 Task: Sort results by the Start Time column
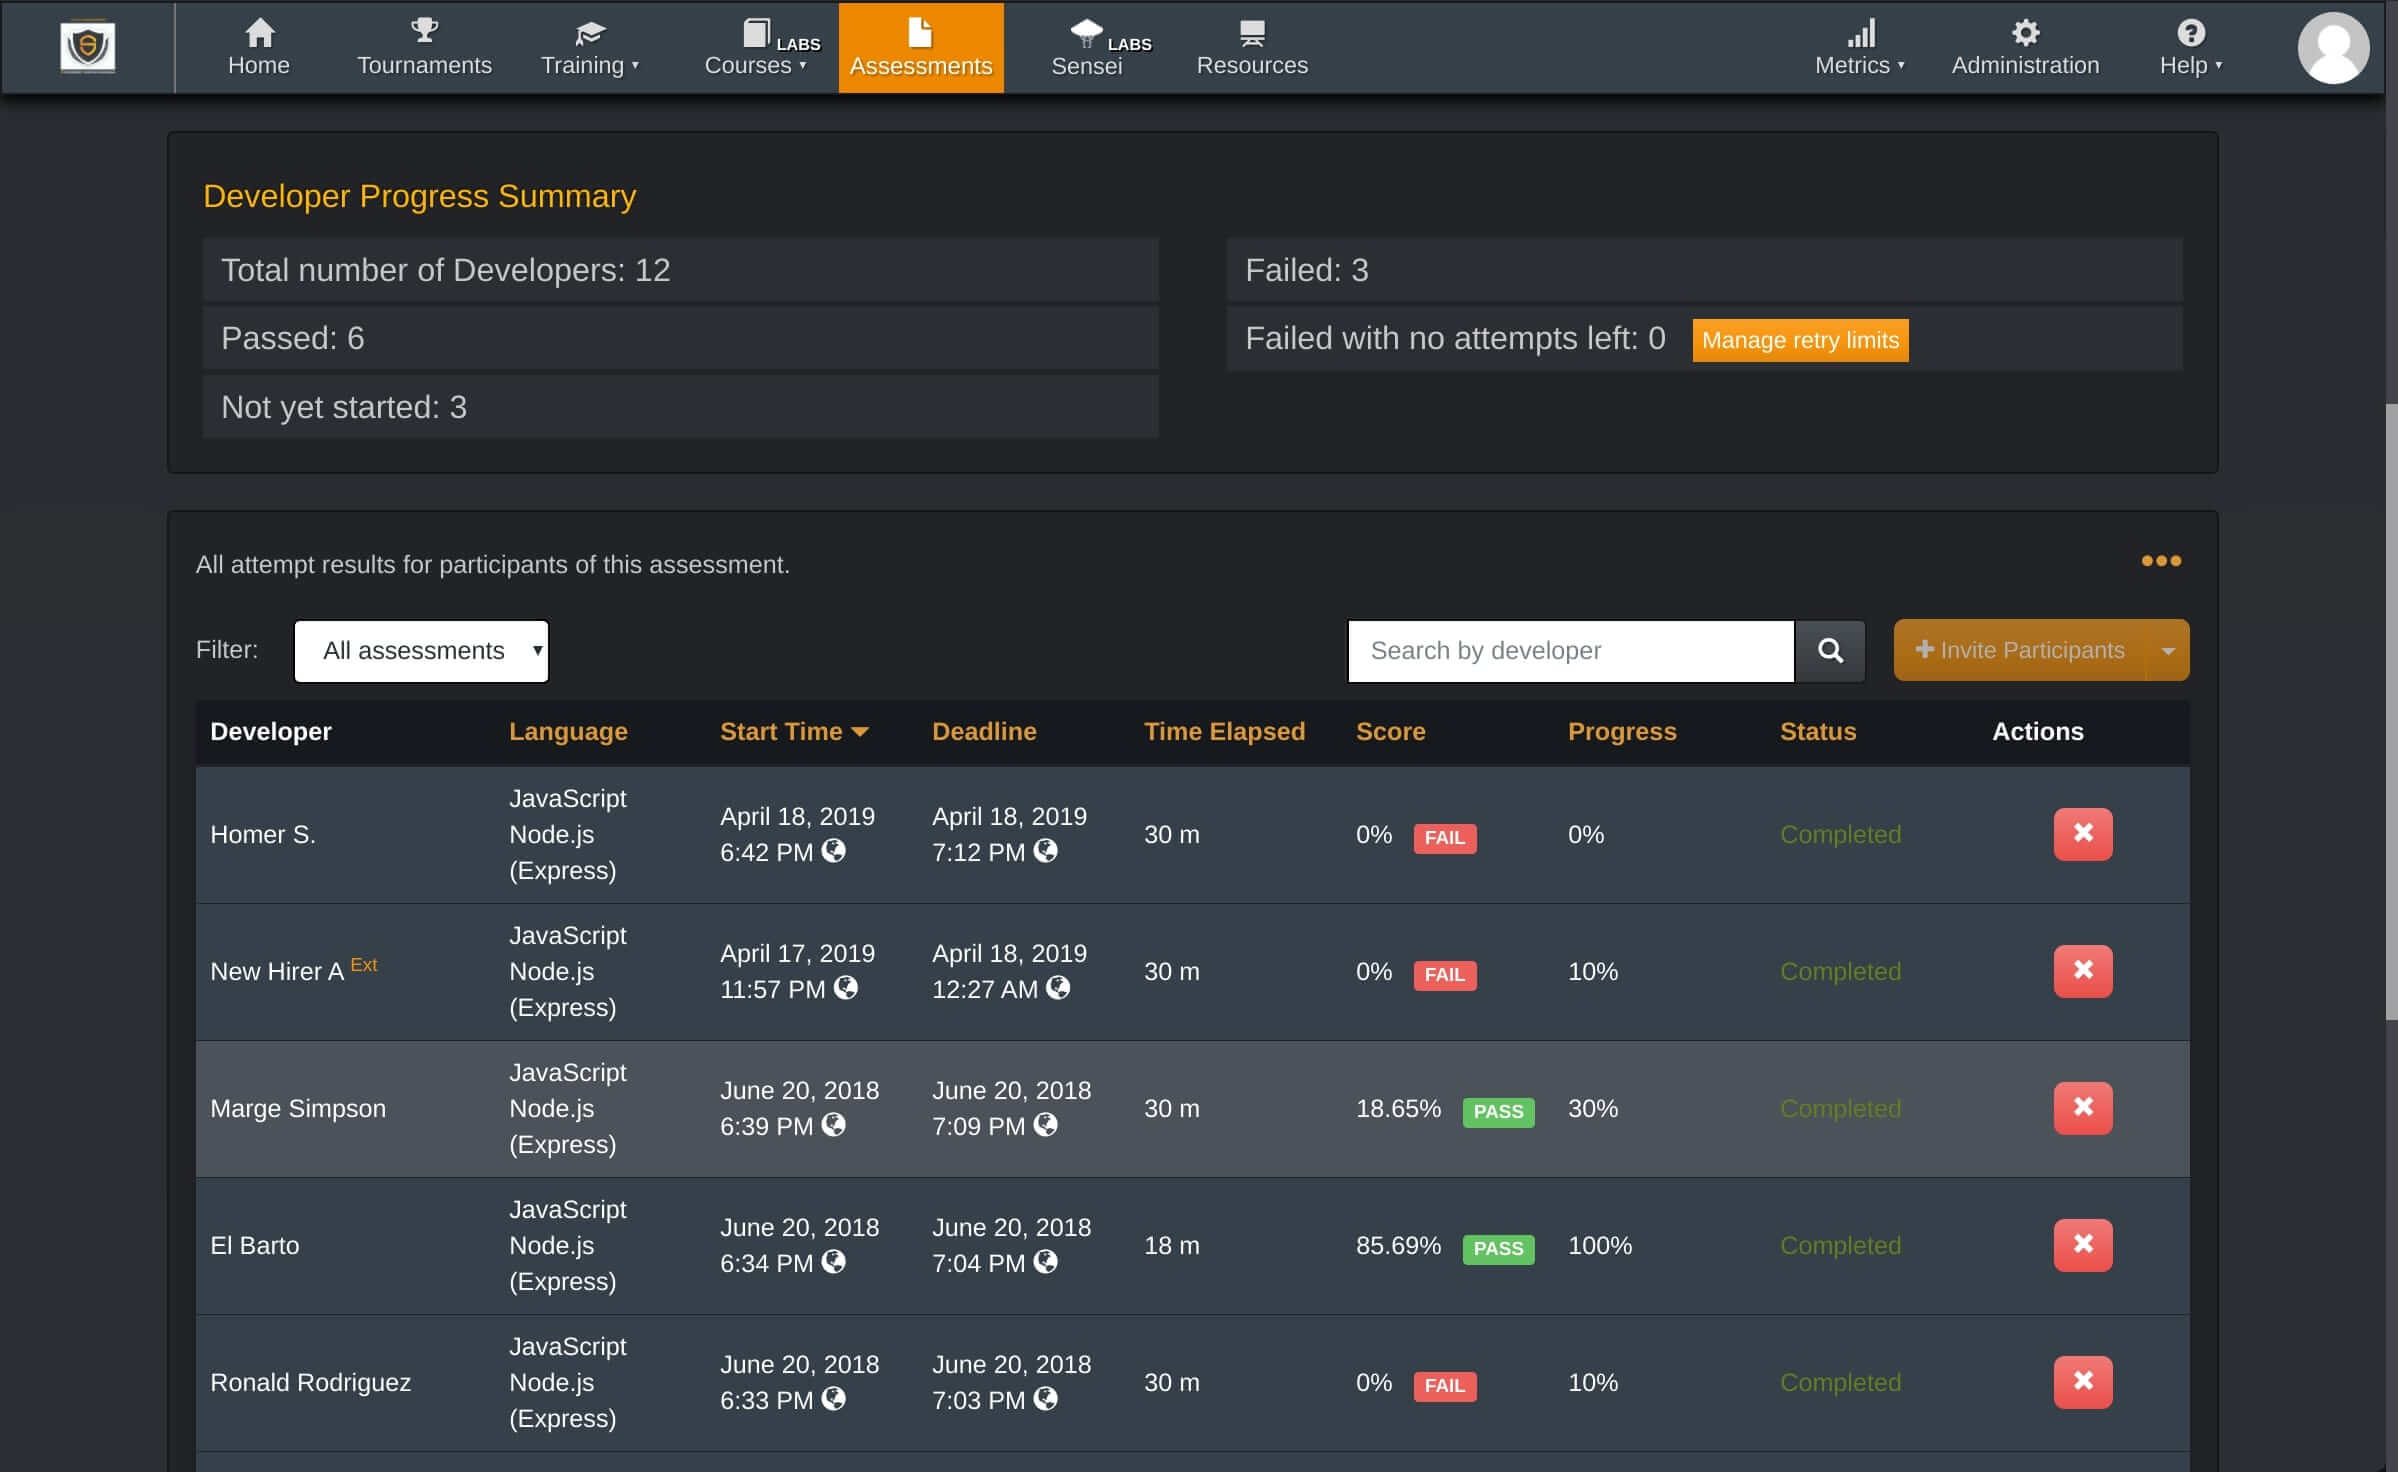pyautogui.click(x=795, y=731)
